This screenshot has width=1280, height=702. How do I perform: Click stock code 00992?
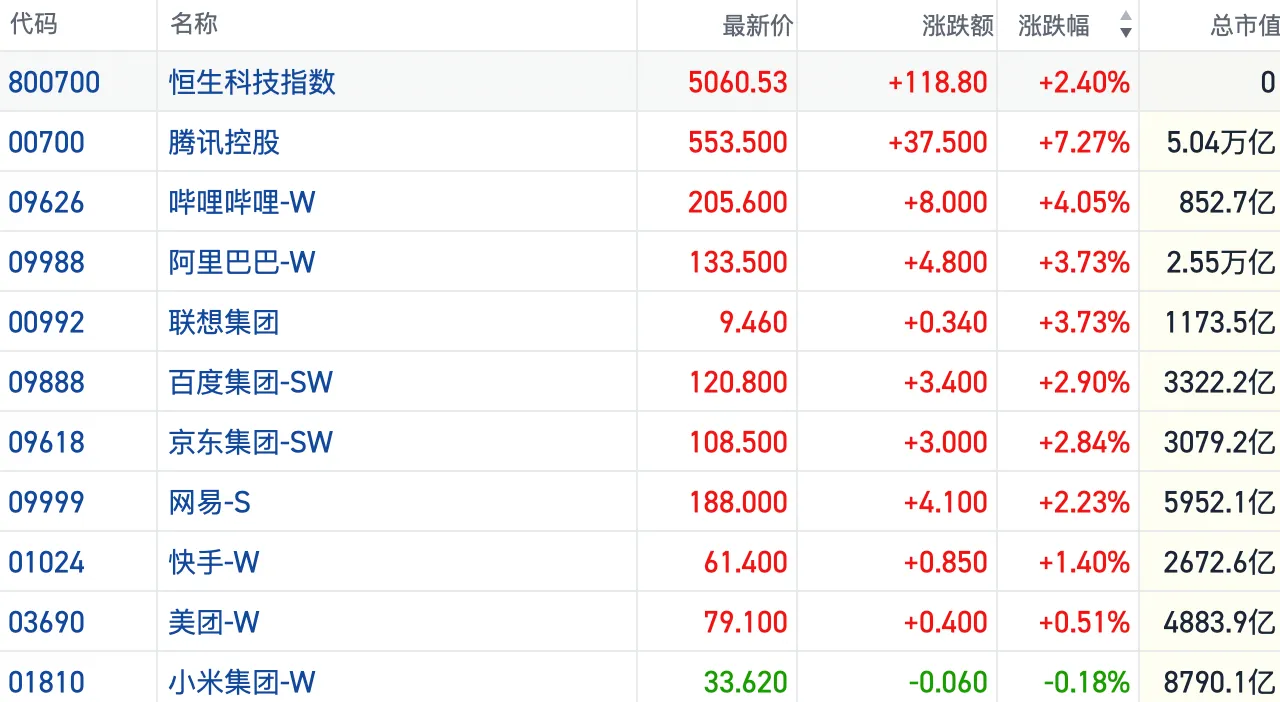tap(46, 322)
